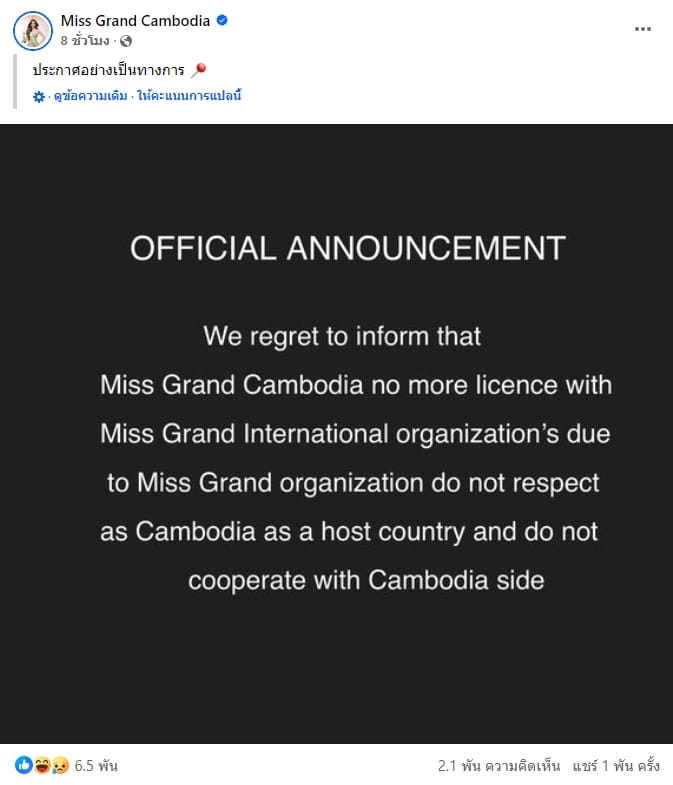The height and width of the screenshot is (785, 673).
Task: Click the translated text 'ประกาศอย่างเป็นทางการ'
Action: [x=108, y=70]
